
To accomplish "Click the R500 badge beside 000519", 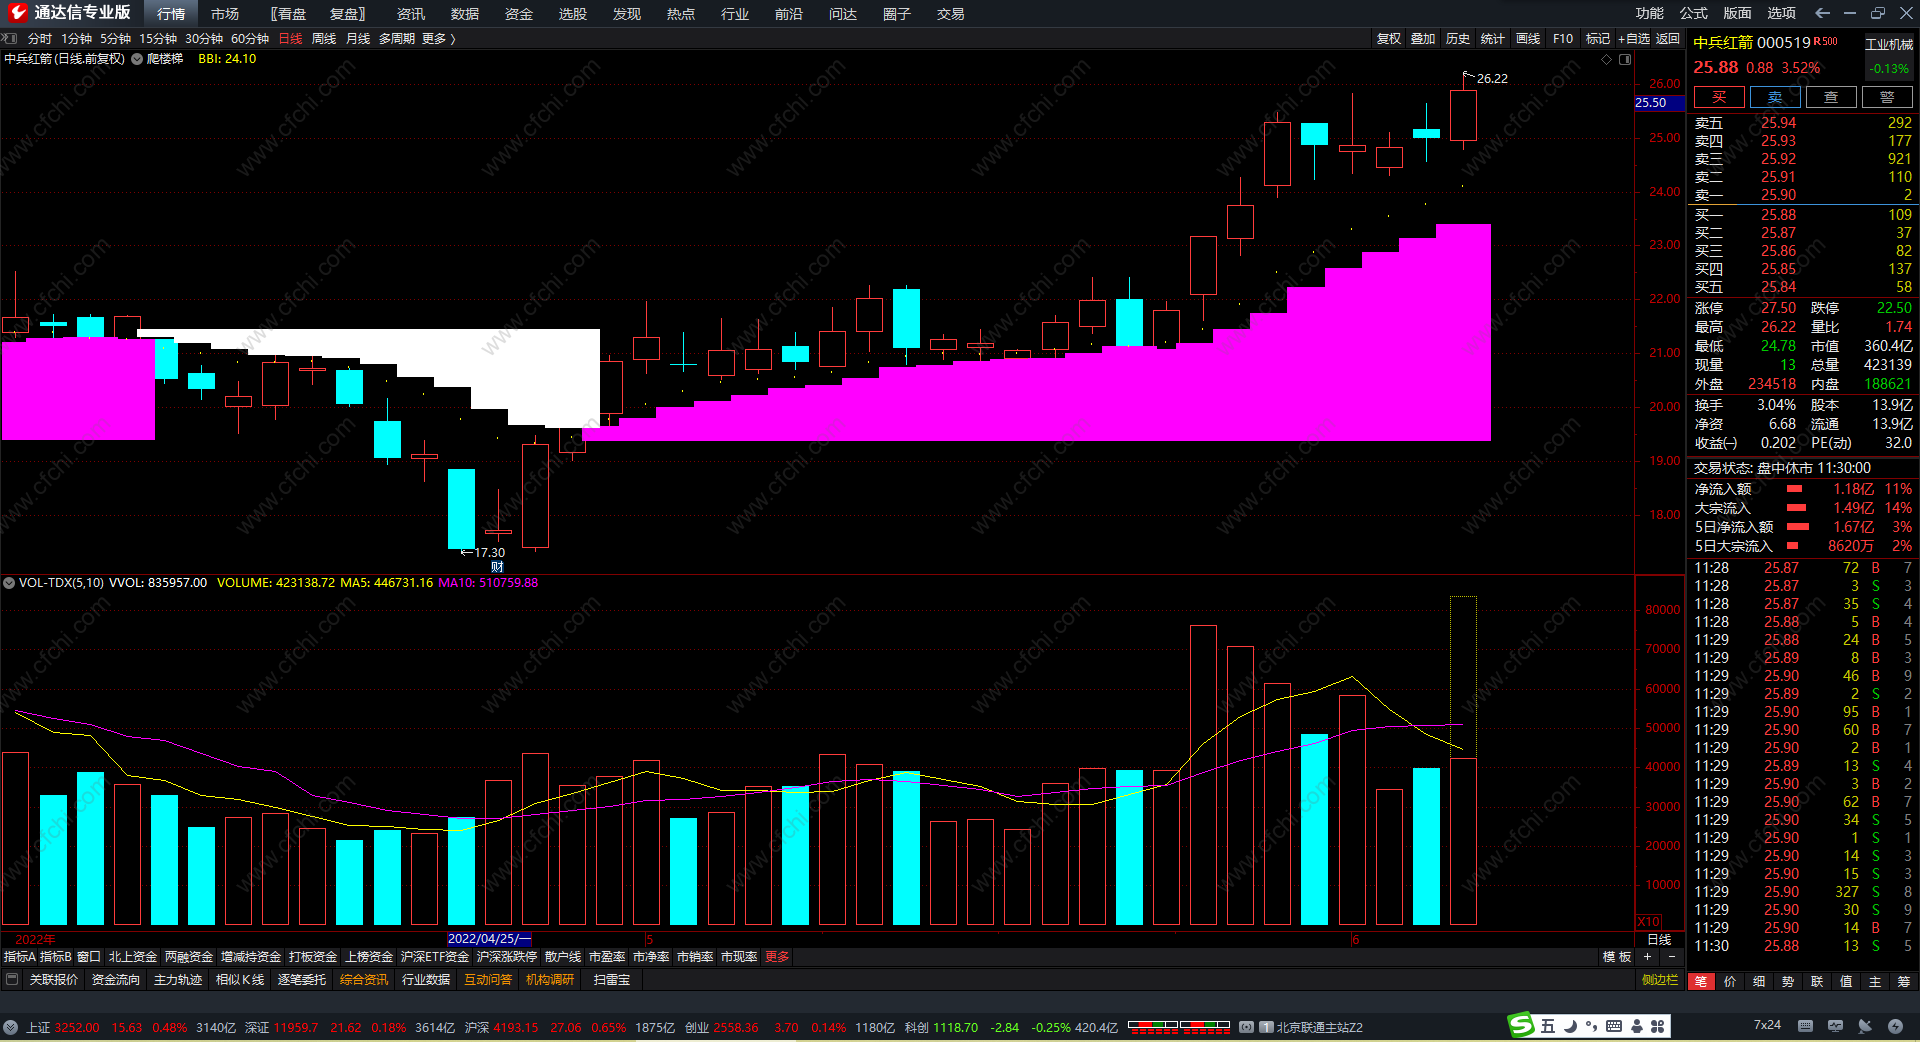I will pos(1826,42).
